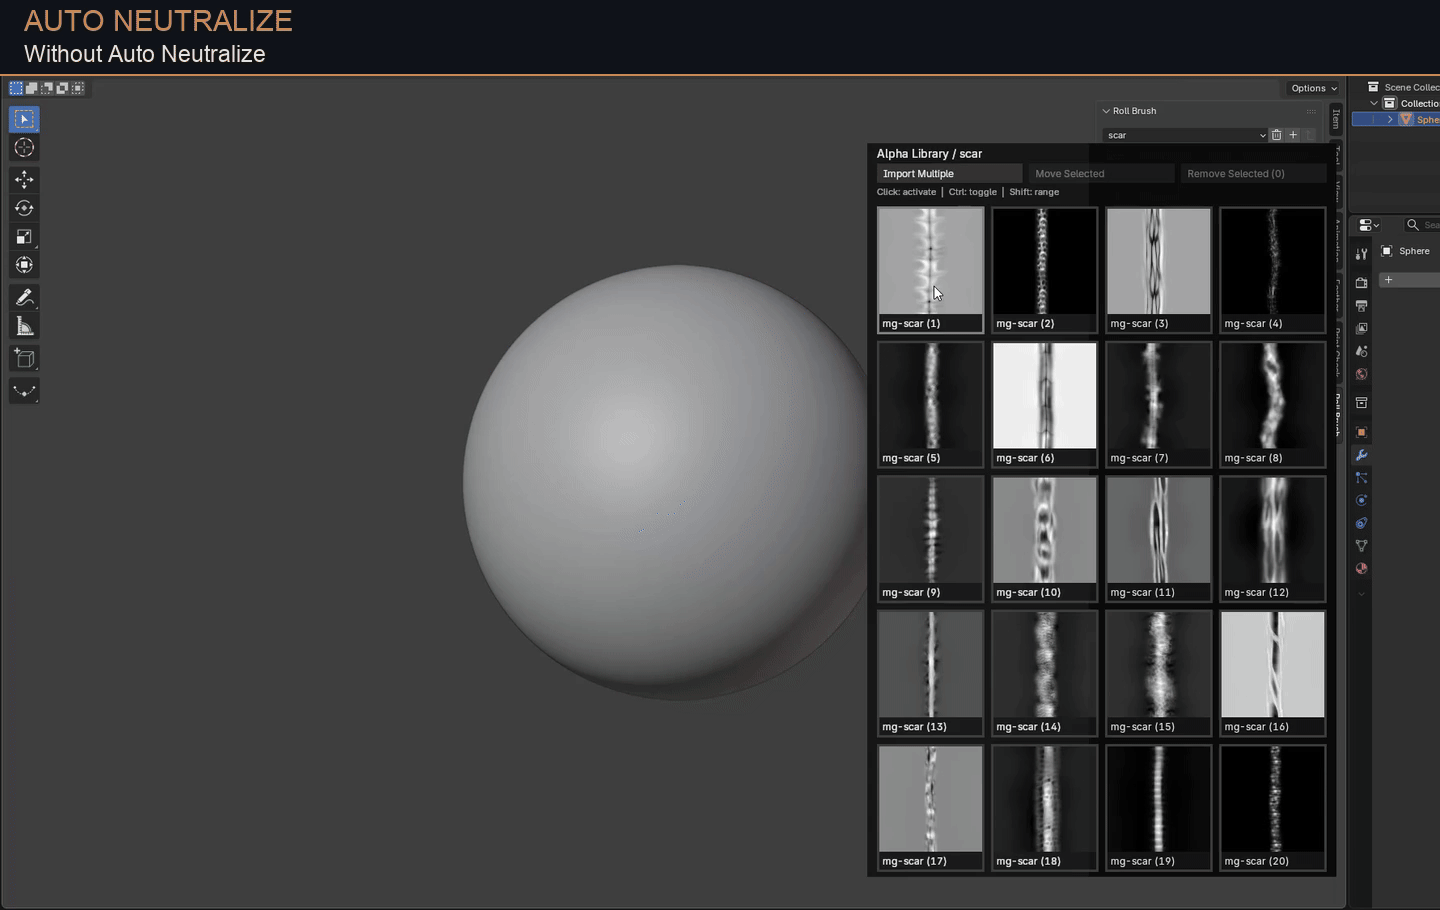Select the Annotate pencil tool
This screenshot has height=910, width=1440.
coord(24,297)
